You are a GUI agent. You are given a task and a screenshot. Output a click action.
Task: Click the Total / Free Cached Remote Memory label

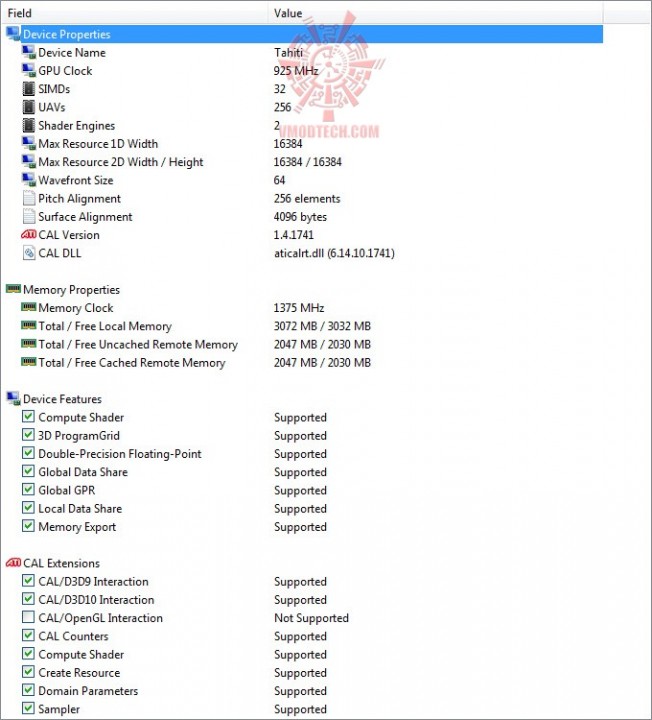point(132,363)
